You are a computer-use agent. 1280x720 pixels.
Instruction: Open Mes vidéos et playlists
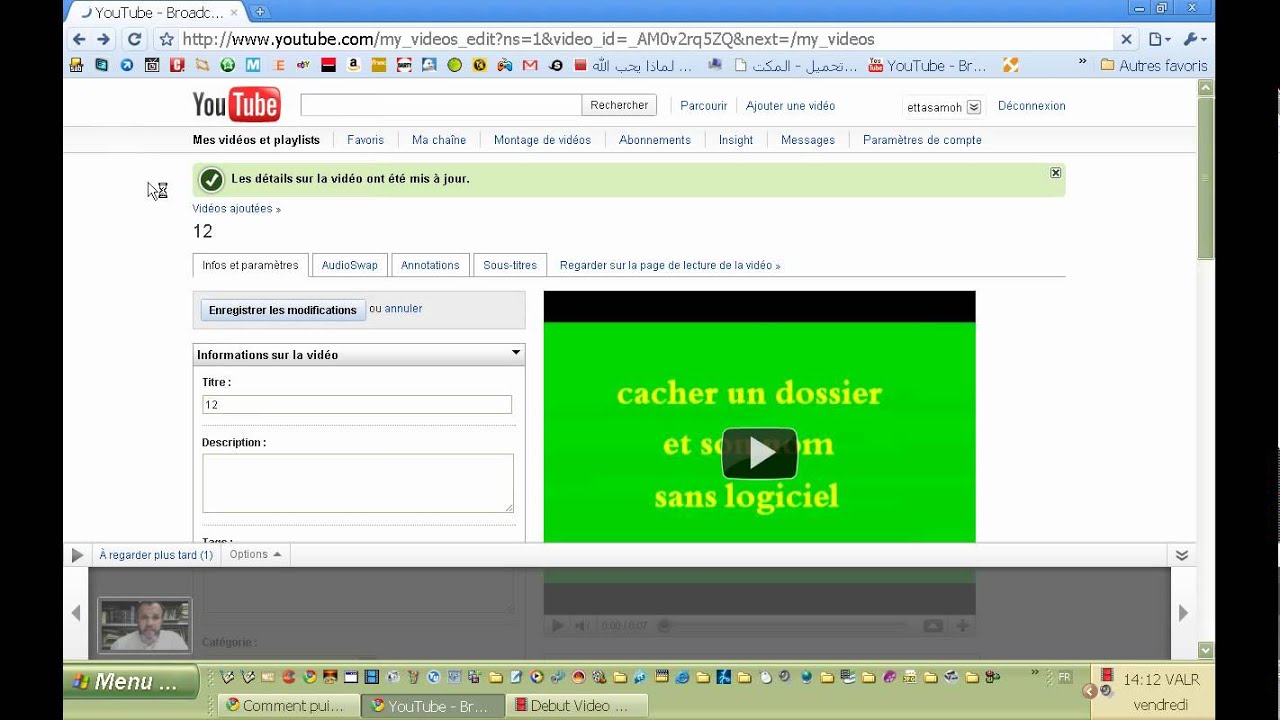[256, 140]
